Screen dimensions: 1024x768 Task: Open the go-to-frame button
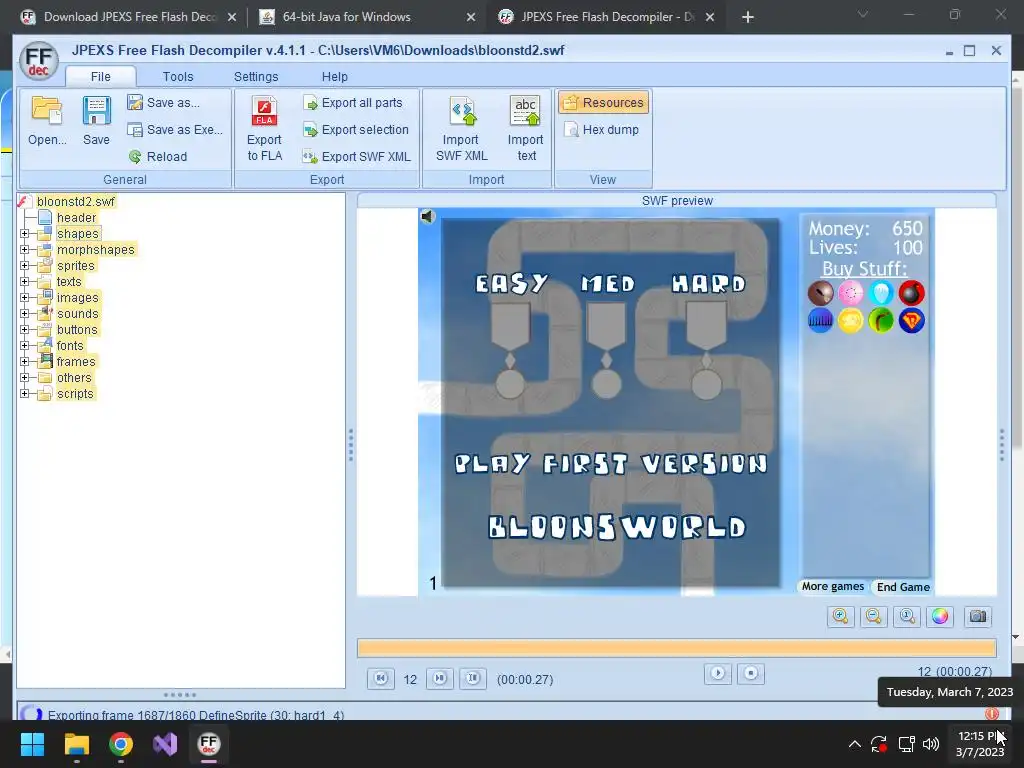click(x=473, y=679)
